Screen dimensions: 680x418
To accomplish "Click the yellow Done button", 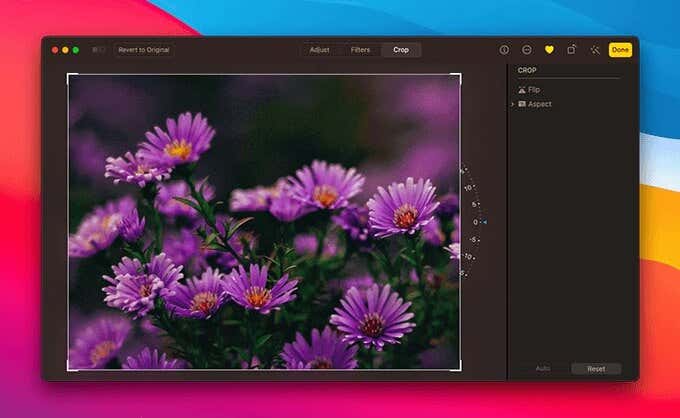I will (x=620, y=50).
